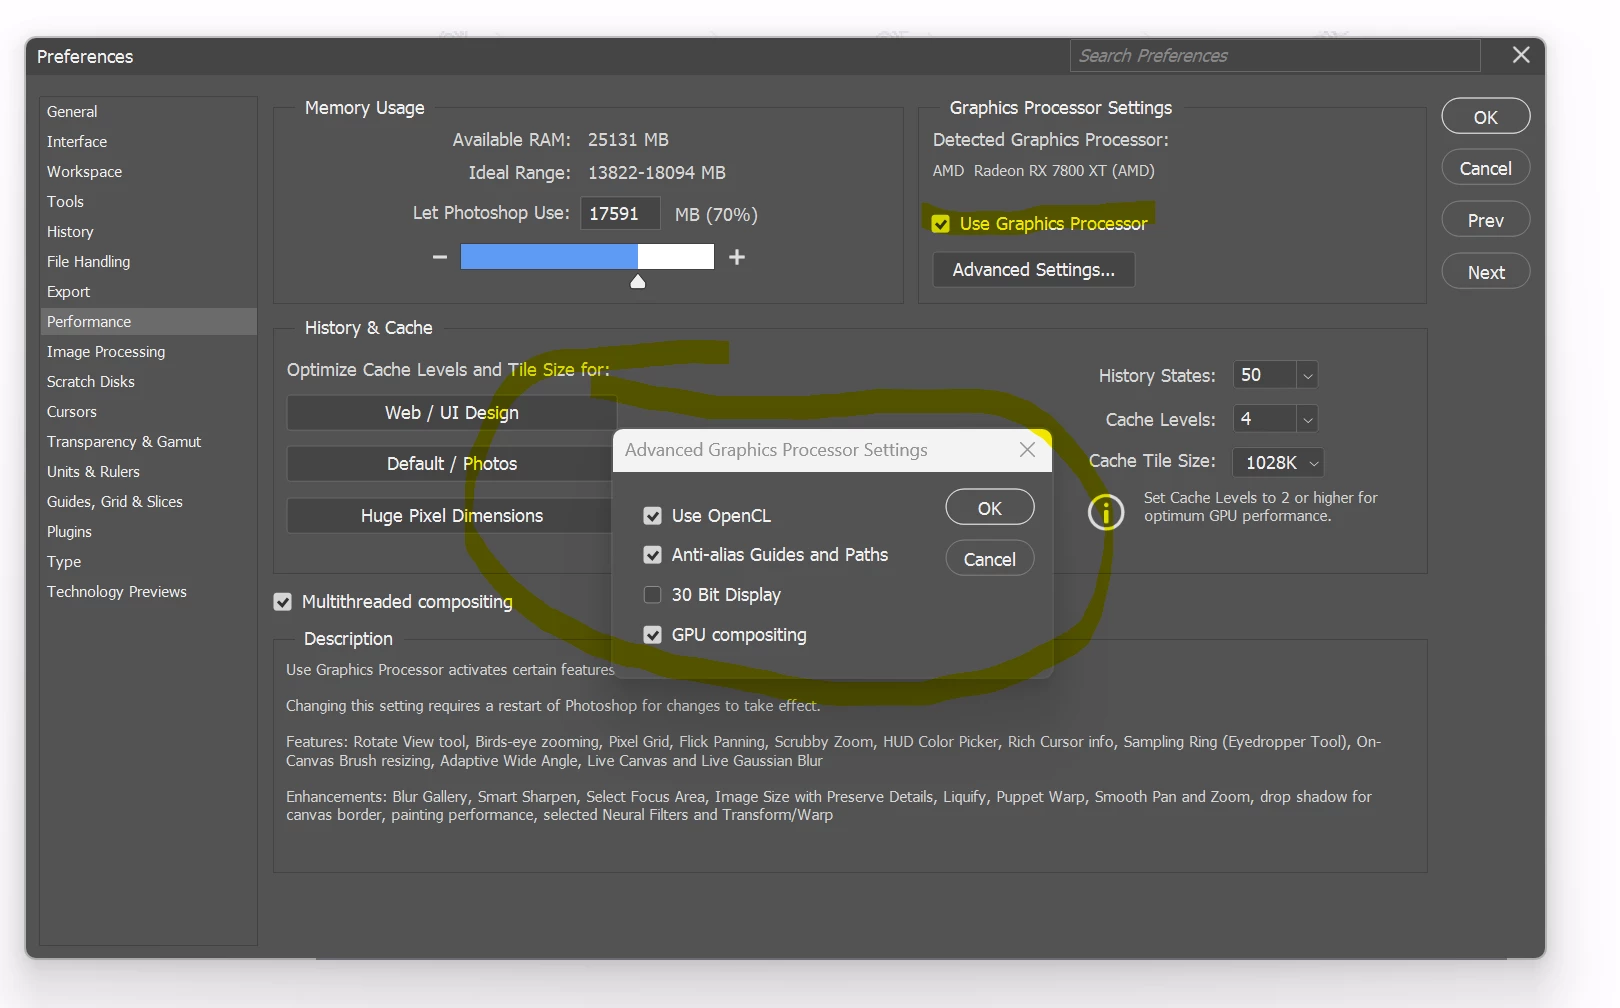Click the Search Preferences field
Screen dimensions: 1620x1008
pos(1275,56)
